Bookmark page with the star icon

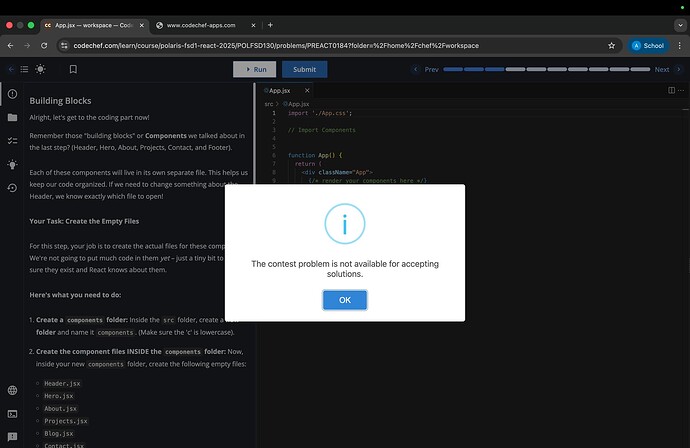pos(611,45)
